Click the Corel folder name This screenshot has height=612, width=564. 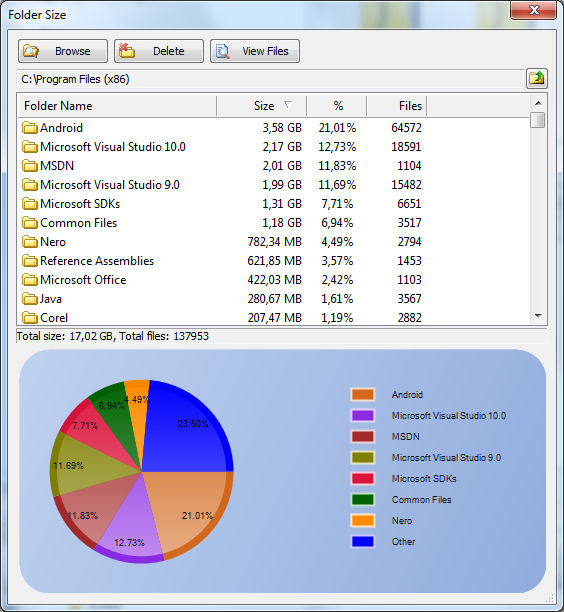tap(54, 318)
